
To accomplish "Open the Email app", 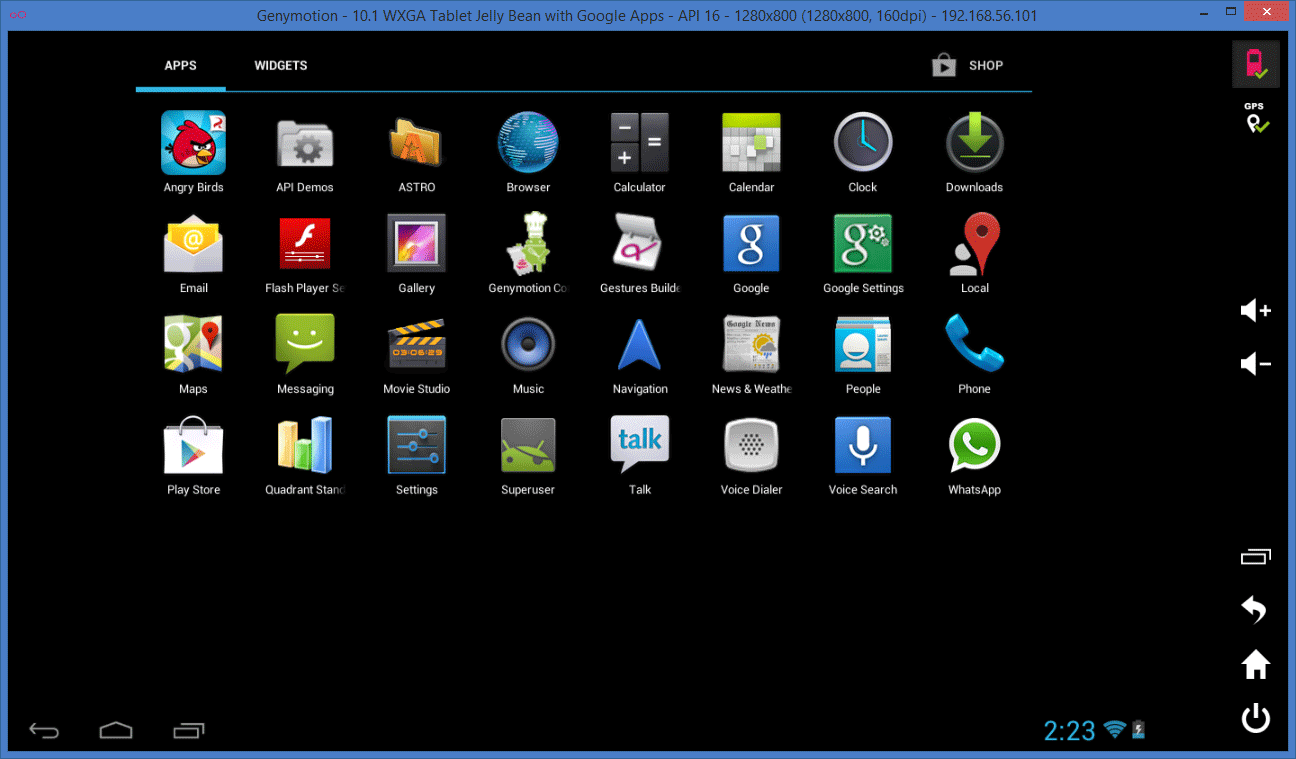I will [193, 244].
